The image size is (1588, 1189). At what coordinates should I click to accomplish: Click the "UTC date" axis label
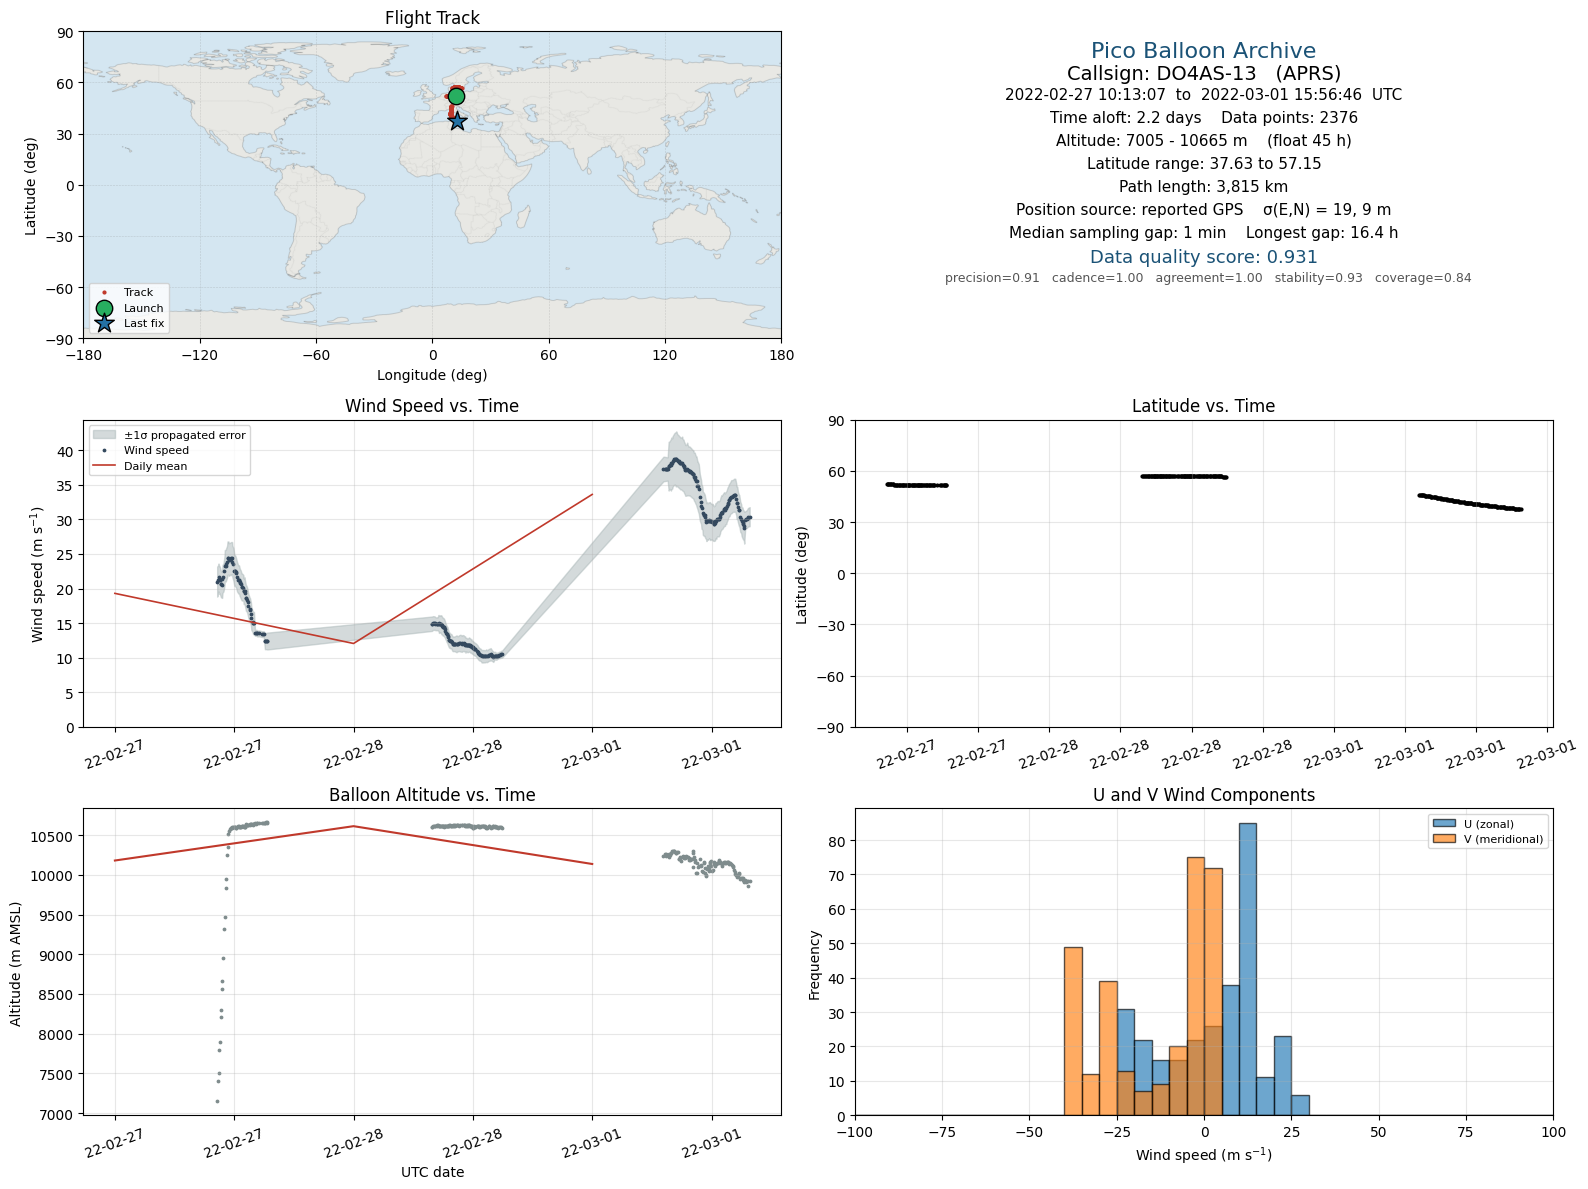click(x=432, y=1172)
